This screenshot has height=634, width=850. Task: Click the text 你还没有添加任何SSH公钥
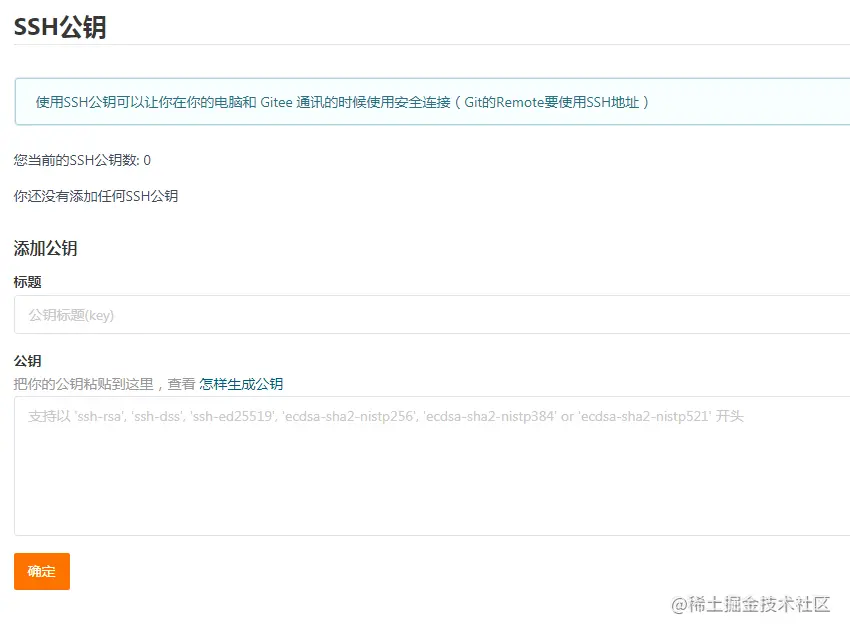click(95, 196)
